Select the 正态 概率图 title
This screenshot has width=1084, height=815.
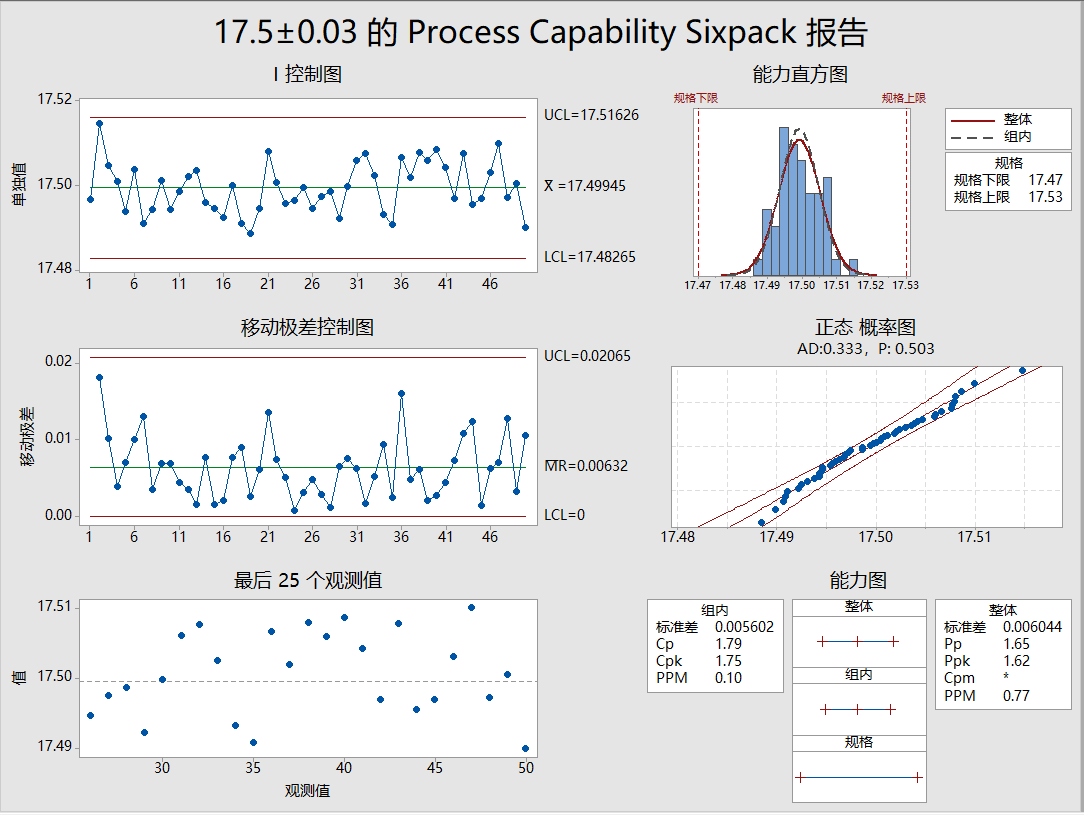[865, 328]
